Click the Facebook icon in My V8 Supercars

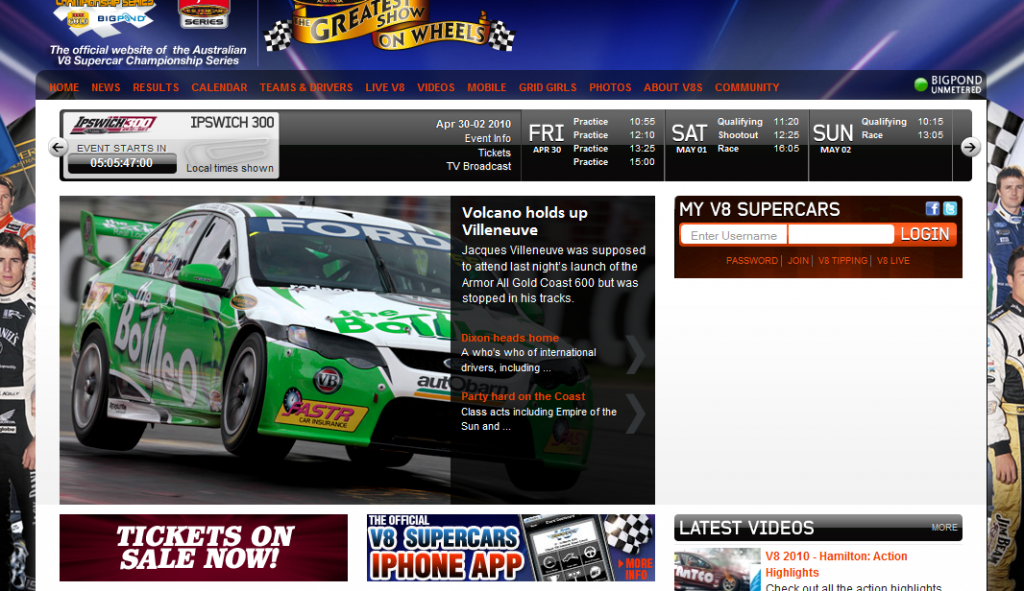(x=932, y=208)
